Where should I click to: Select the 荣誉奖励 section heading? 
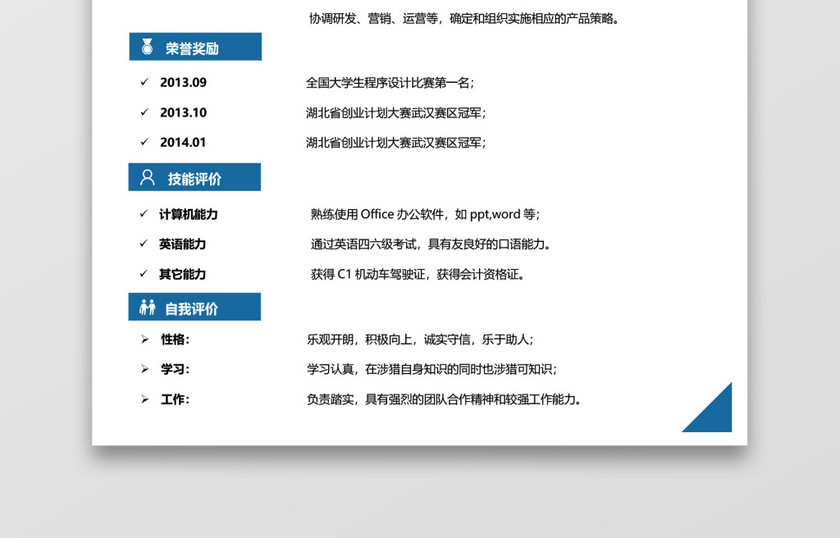(196, 47)
